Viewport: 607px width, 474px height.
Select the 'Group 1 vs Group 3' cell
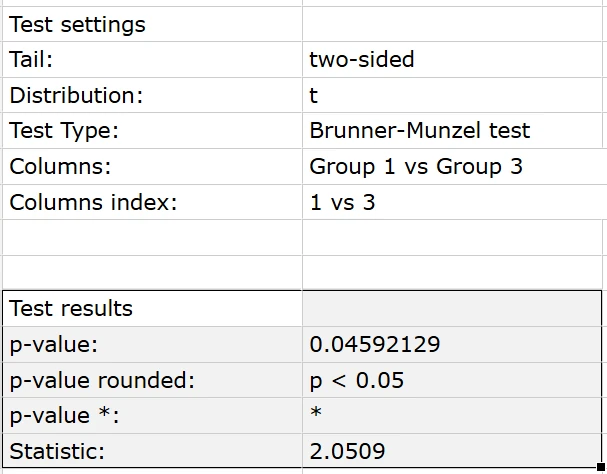[452, 166]
